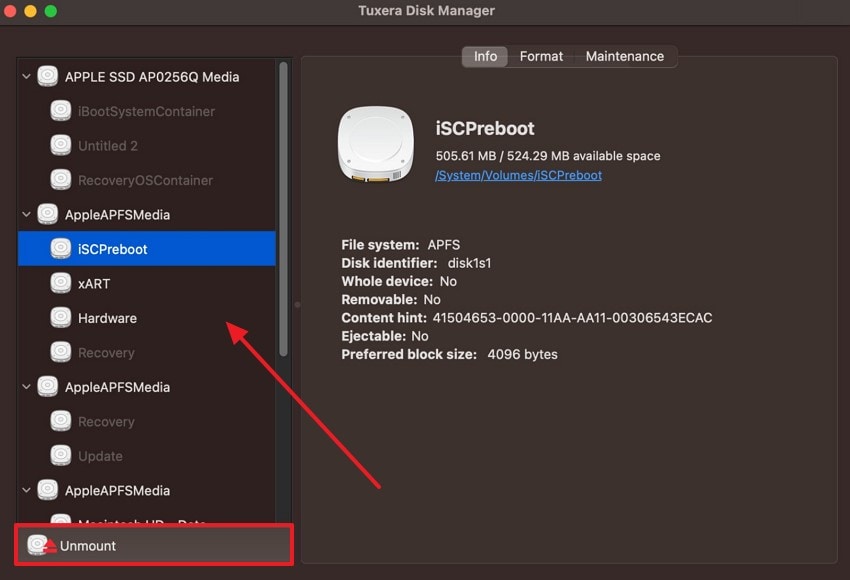Click the large iSCPreboot drive image
The image size is (850, 580).
[x=376, y=144]
